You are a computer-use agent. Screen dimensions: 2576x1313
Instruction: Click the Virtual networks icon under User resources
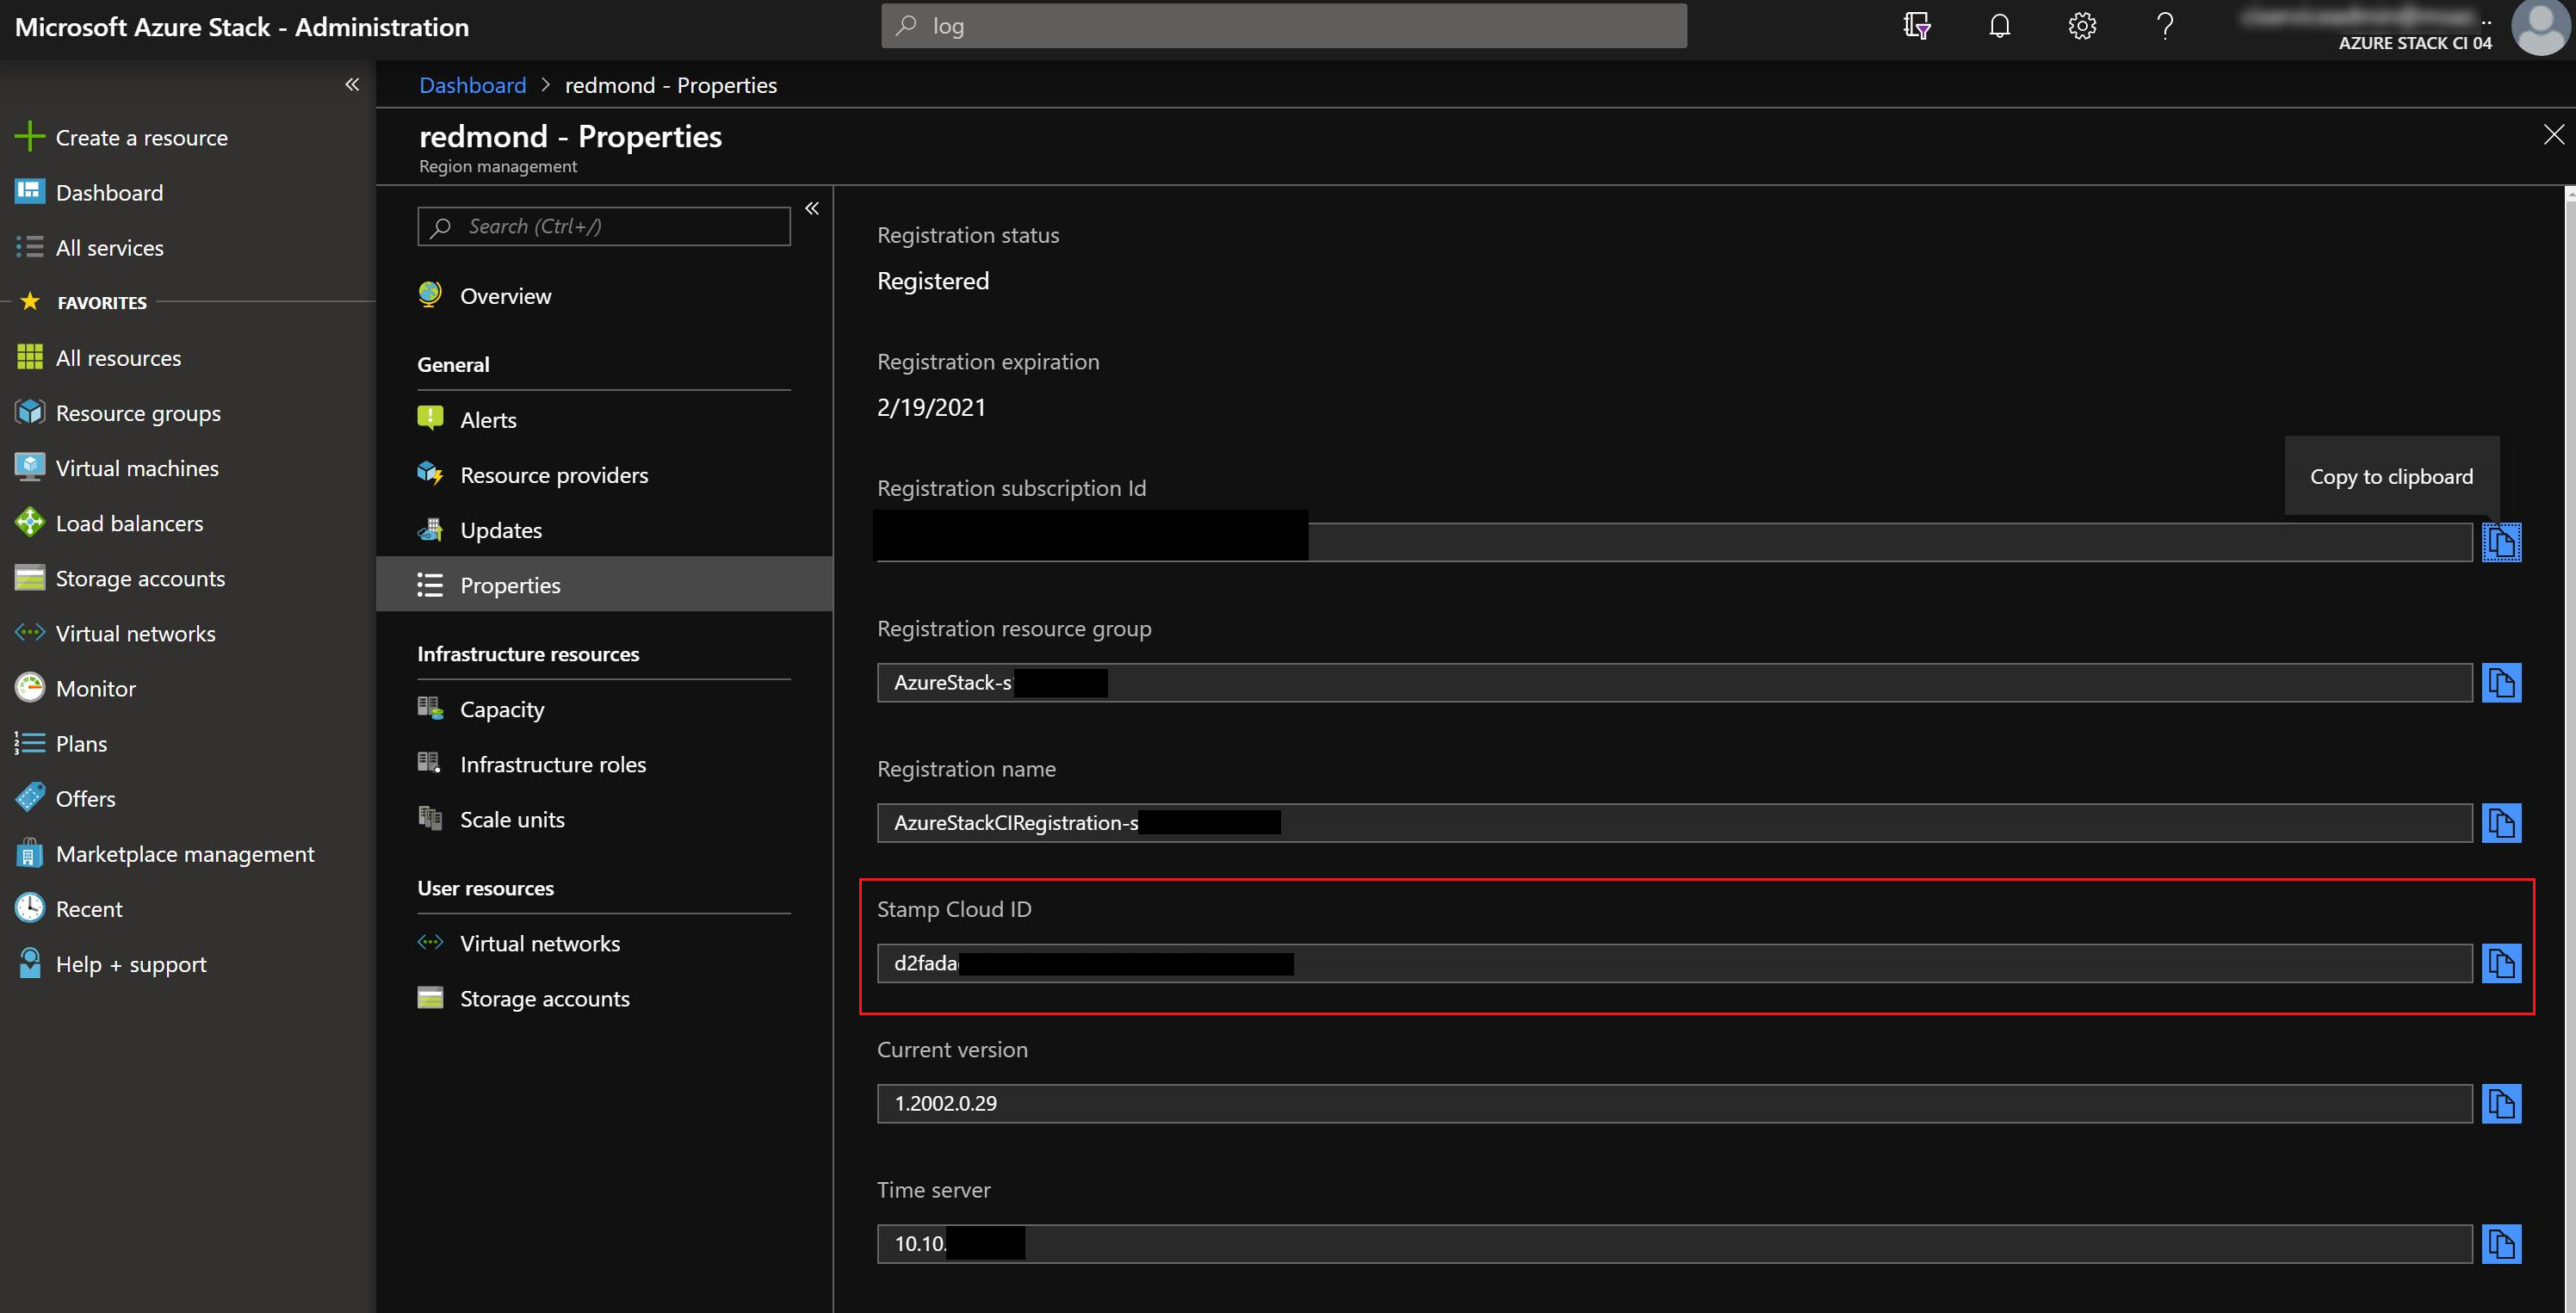[430, 941]
